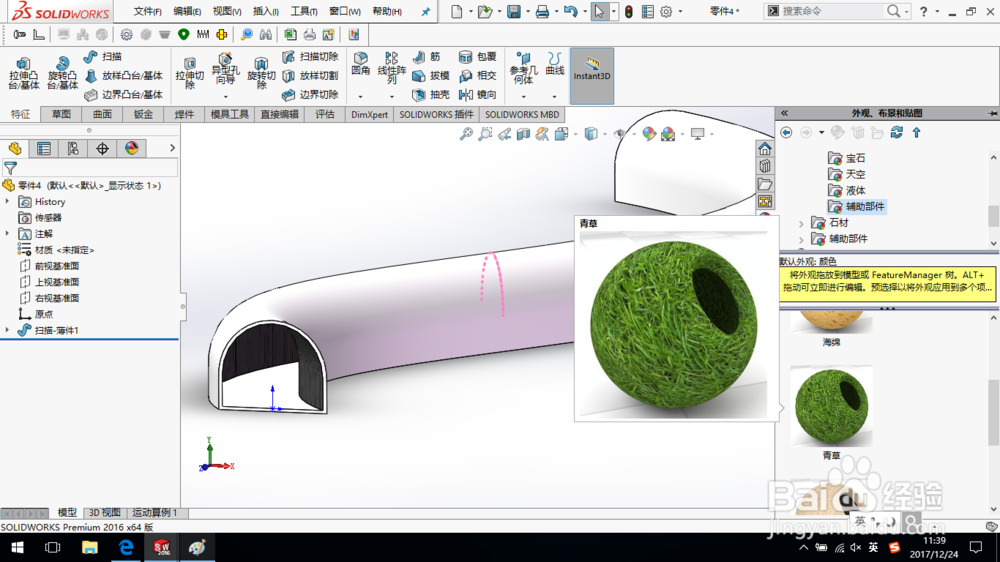Select the Extruded Cut 拉伸切除 tool
This screenshot has height=562, width=1000.
[189, 73]
